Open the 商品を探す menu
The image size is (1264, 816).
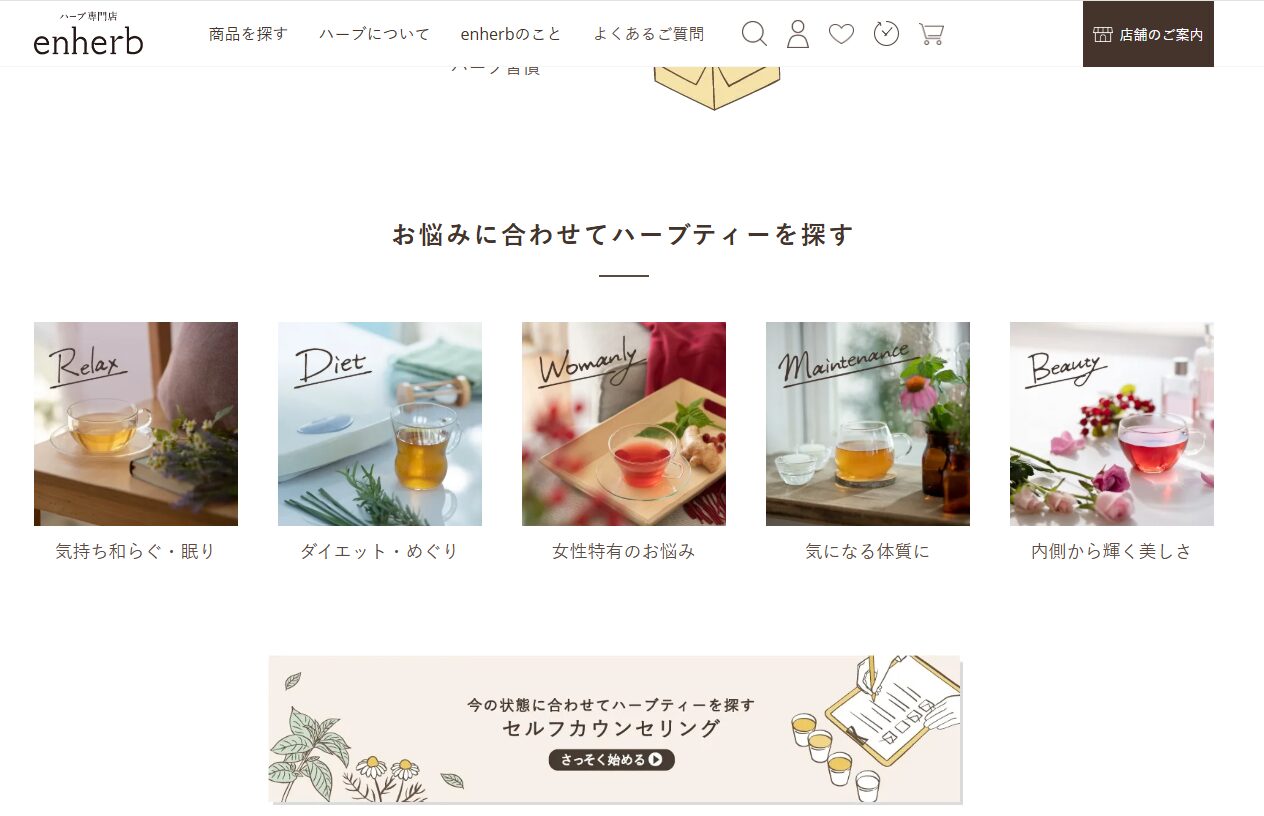coord(248,34)
